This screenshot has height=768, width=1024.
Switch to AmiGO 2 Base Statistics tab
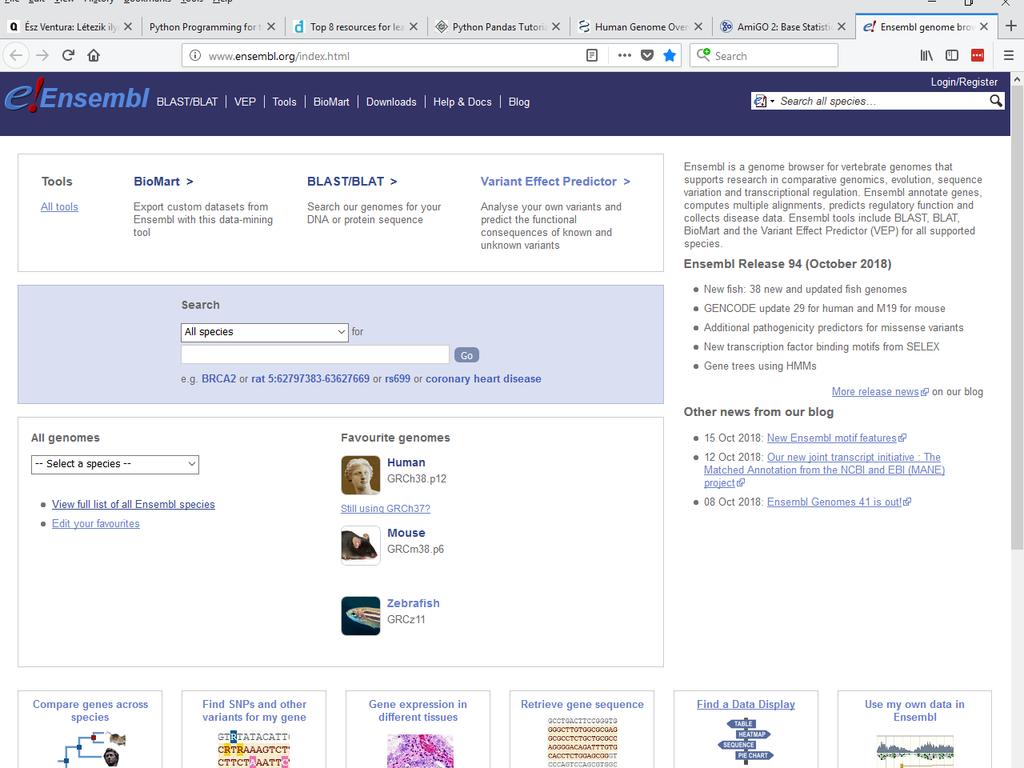point(783,27)
